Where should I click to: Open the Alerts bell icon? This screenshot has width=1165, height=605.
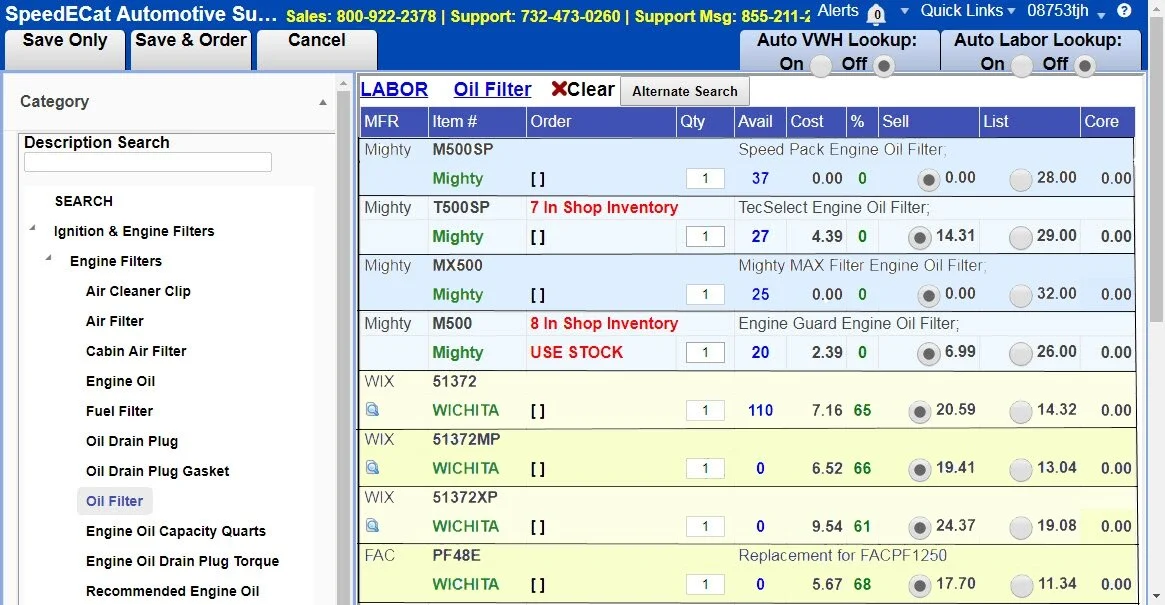(x=877, y=13)
